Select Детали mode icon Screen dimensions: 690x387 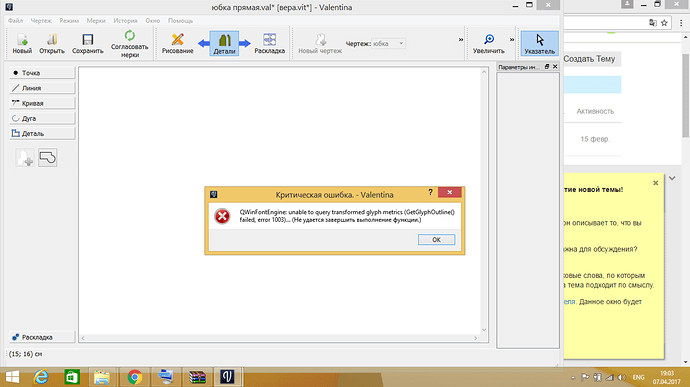click(x=224, y=43)
